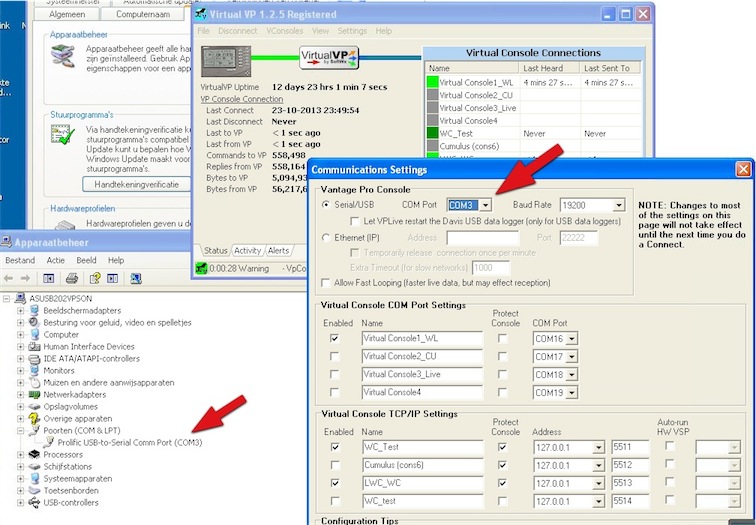
Task: Click port field showing 5513
Action: tap(630, 483)
